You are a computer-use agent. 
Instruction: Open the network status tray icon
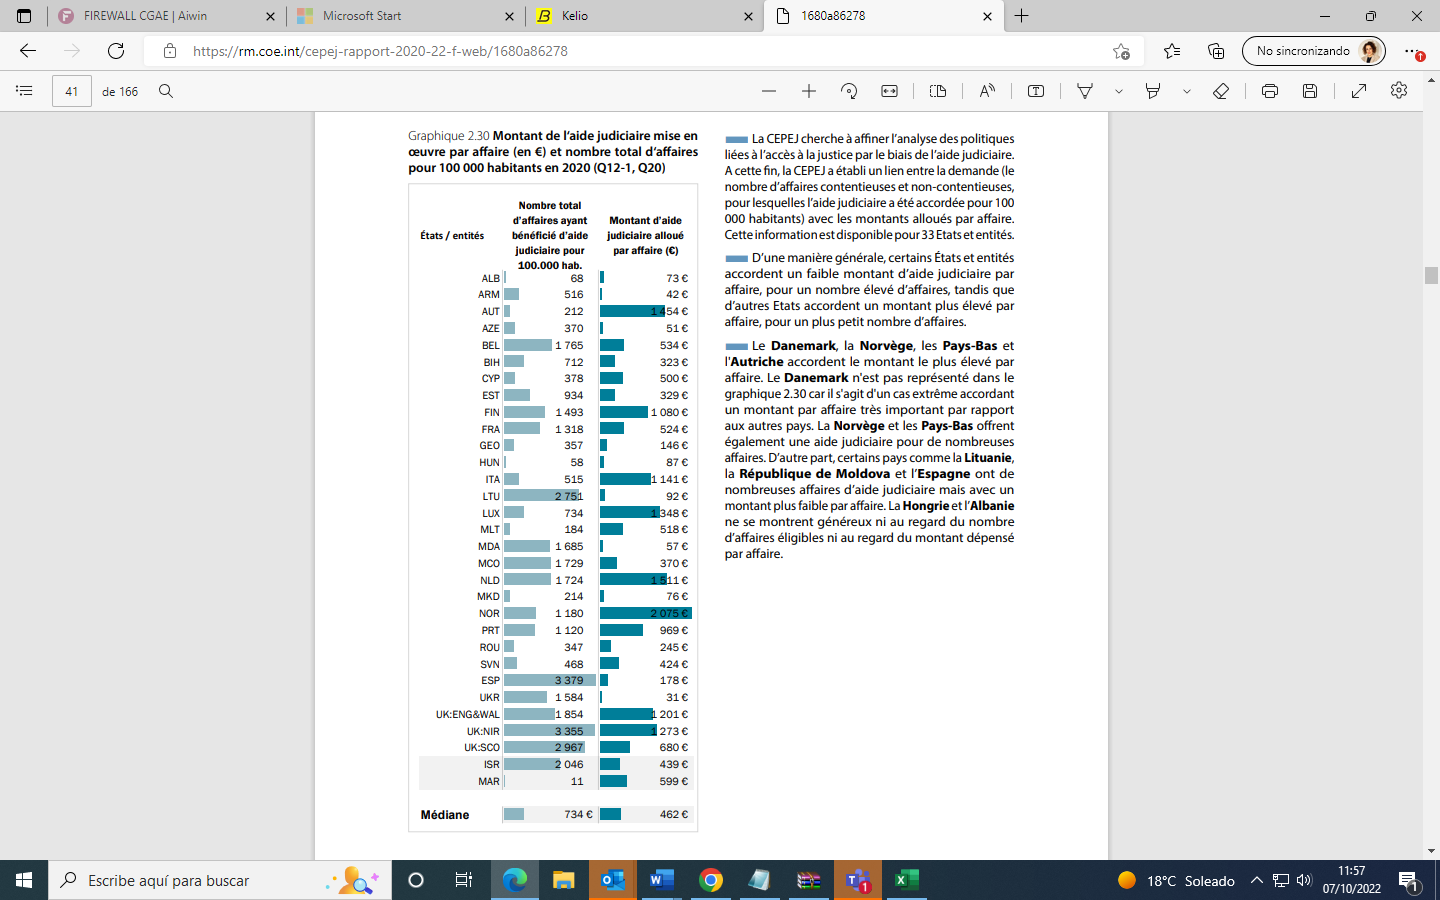[x=1281, y=880]
